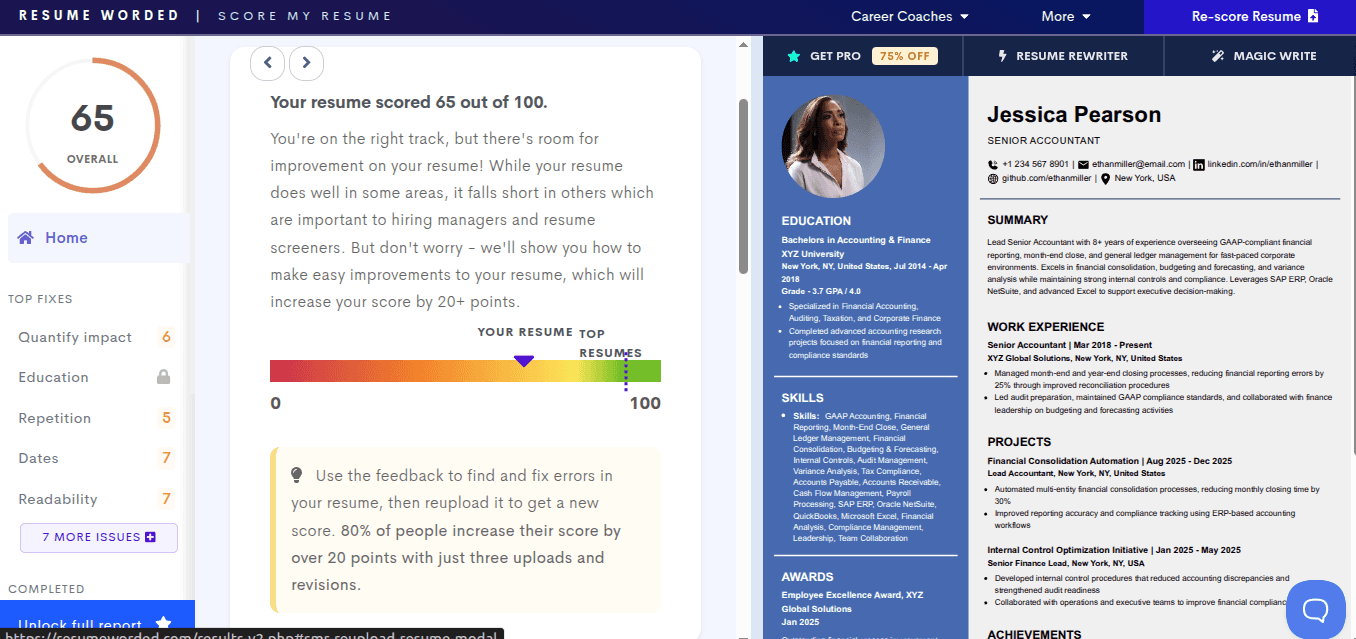
Task: Click the Re-score Resume button
Action: 1250,16
